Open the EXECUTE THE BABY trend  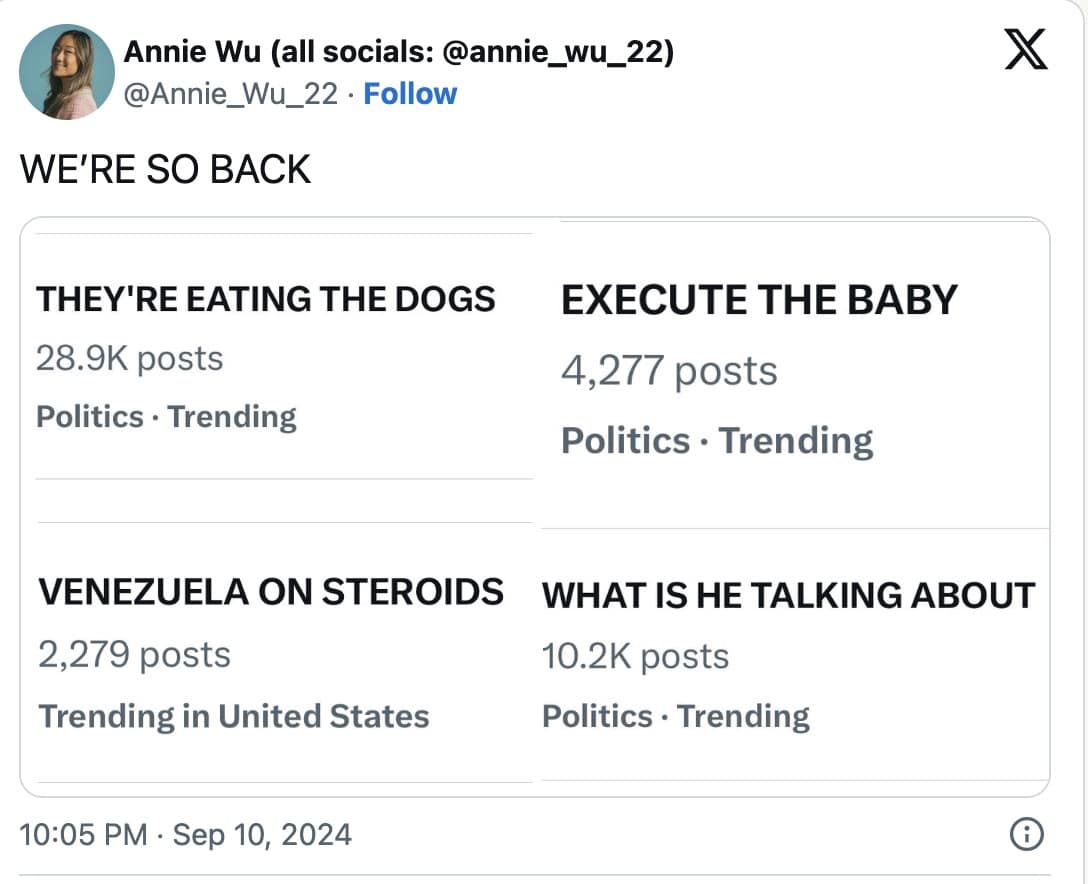759,301
